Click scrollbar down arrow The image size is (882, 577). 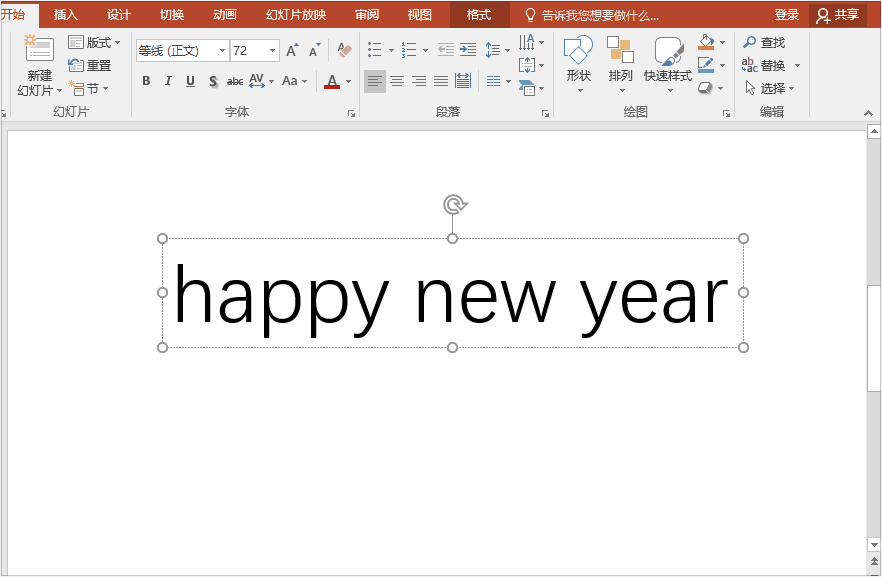[874, 544]
